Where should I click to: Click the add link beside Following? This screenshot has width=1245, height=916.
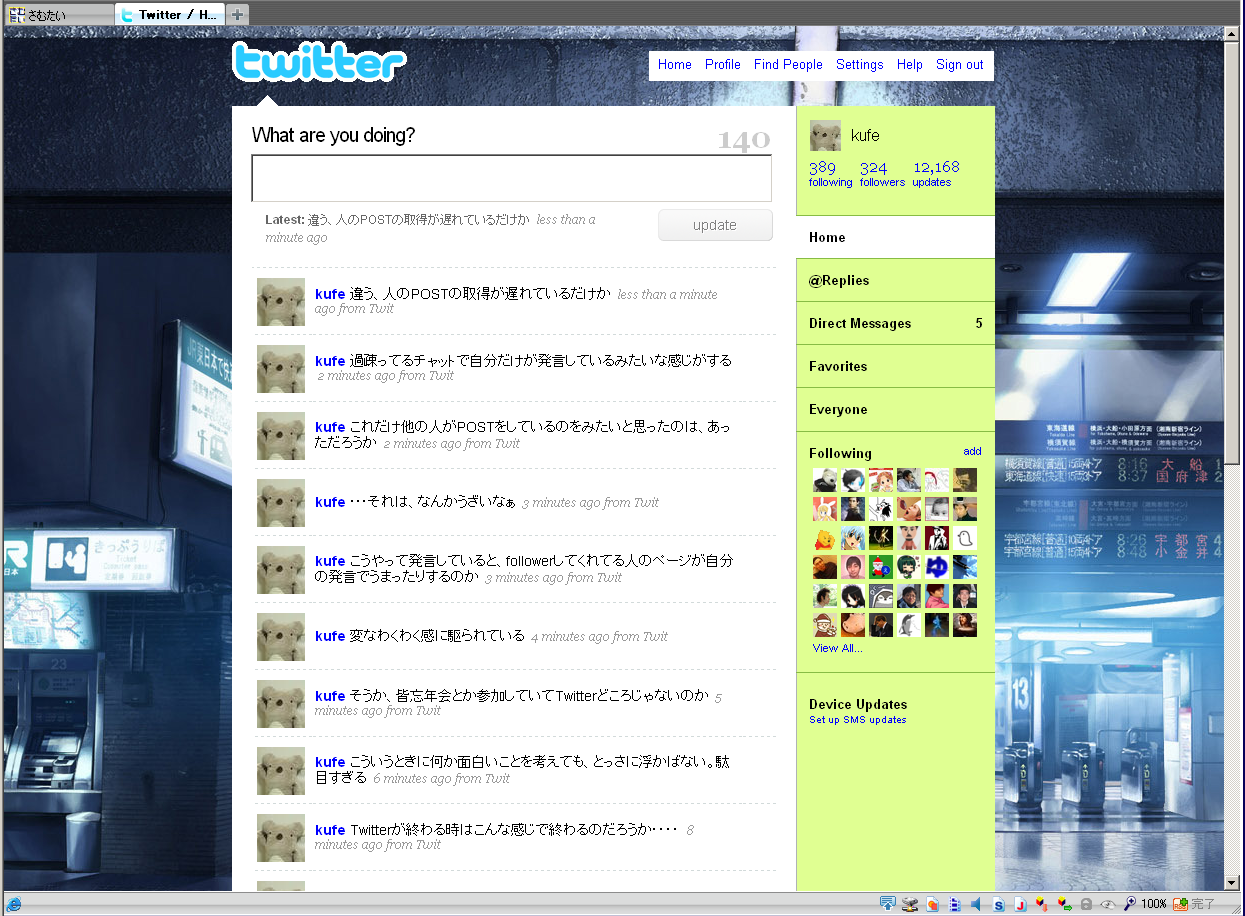[x=972, y=451]
